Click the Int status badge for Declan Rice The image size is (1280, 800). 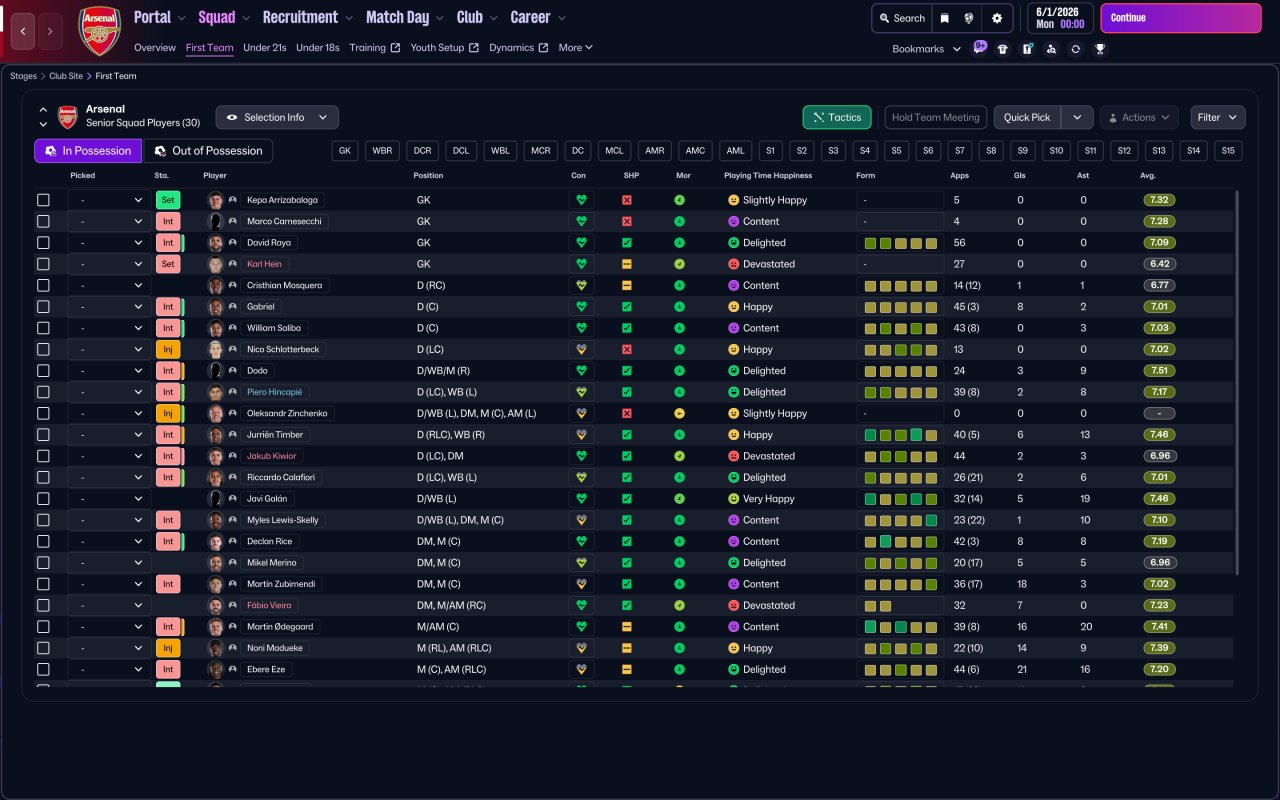(x=168, y=541)
